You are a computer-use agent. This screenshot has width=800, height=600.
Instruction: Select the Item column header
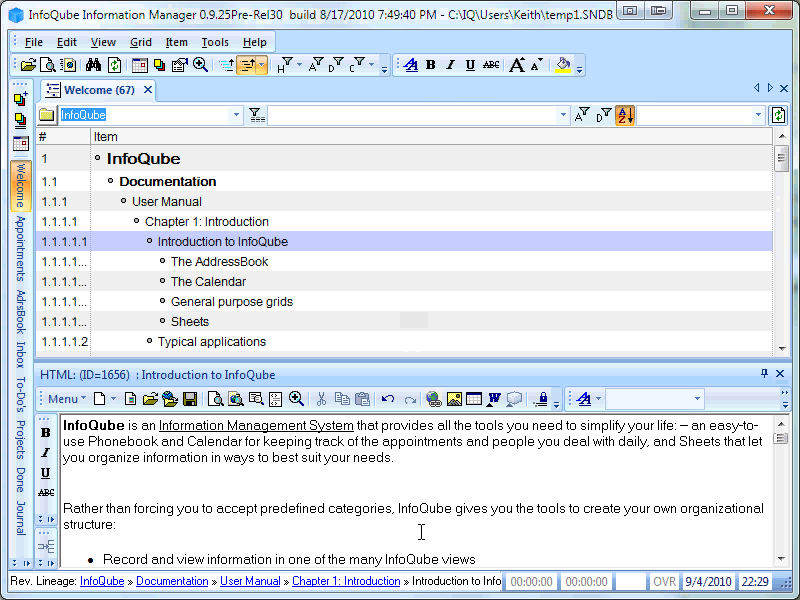[x=432, y=137]
